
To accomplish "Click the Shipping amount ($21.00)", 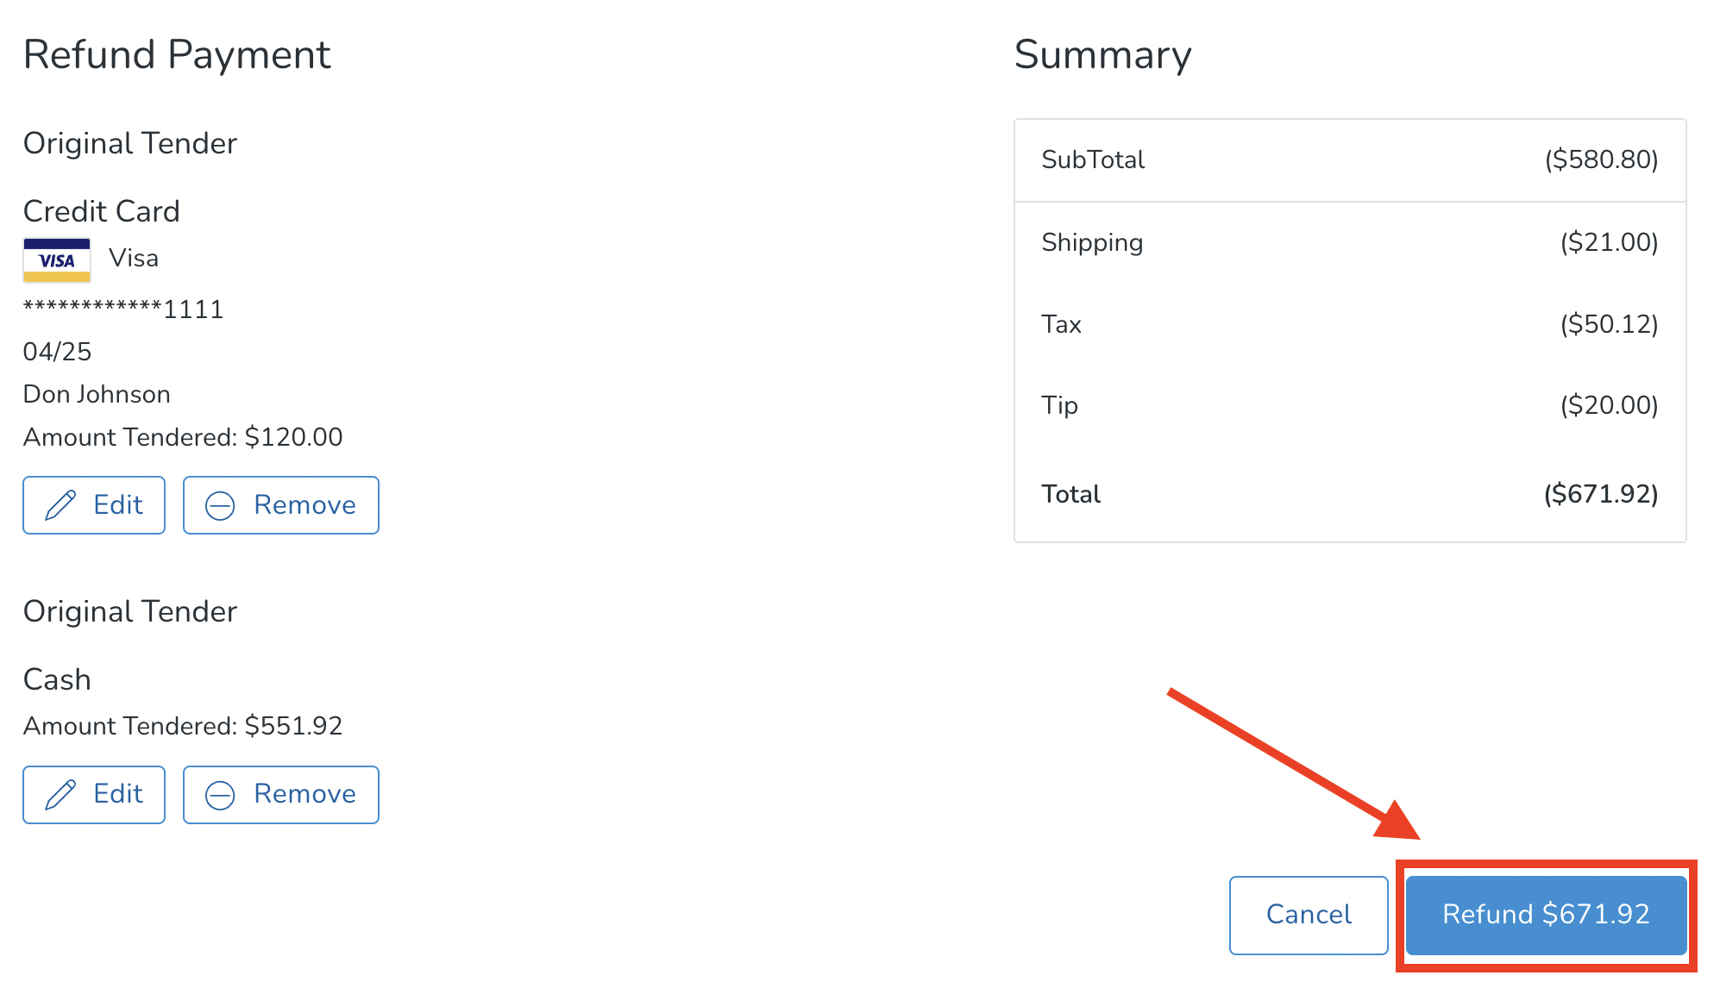I will tap(1609, 243).
